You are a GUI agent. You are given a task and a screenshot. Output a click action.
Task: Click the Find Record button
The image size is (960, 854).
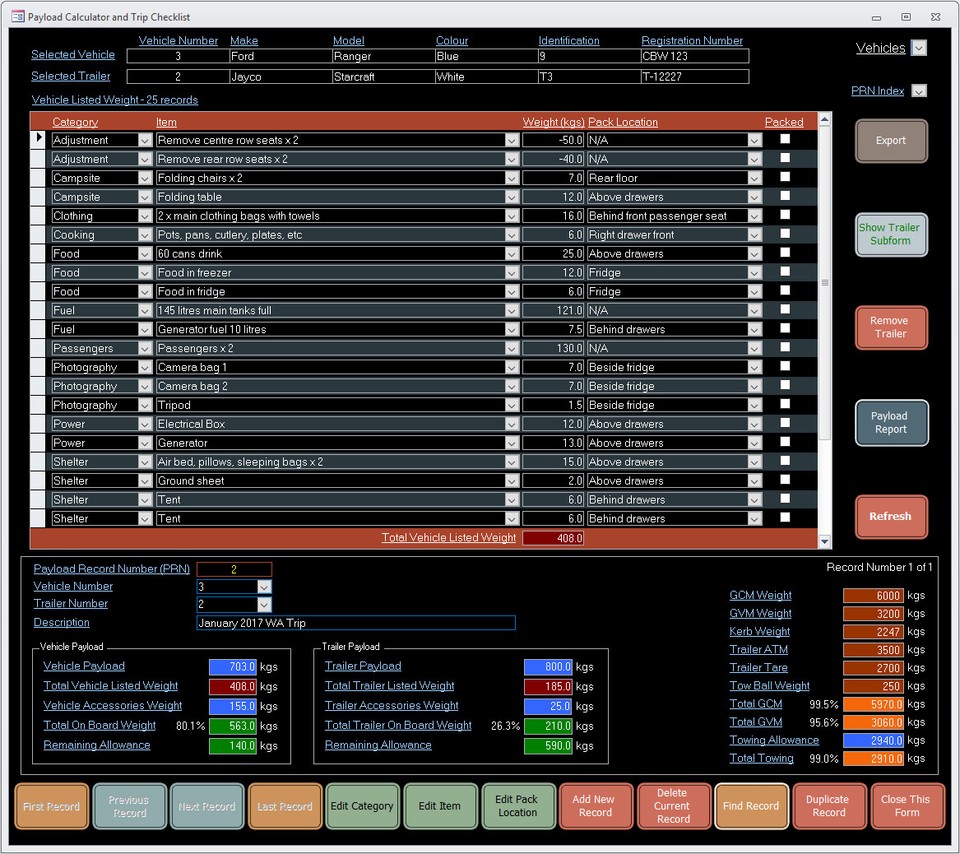[751, 806]
